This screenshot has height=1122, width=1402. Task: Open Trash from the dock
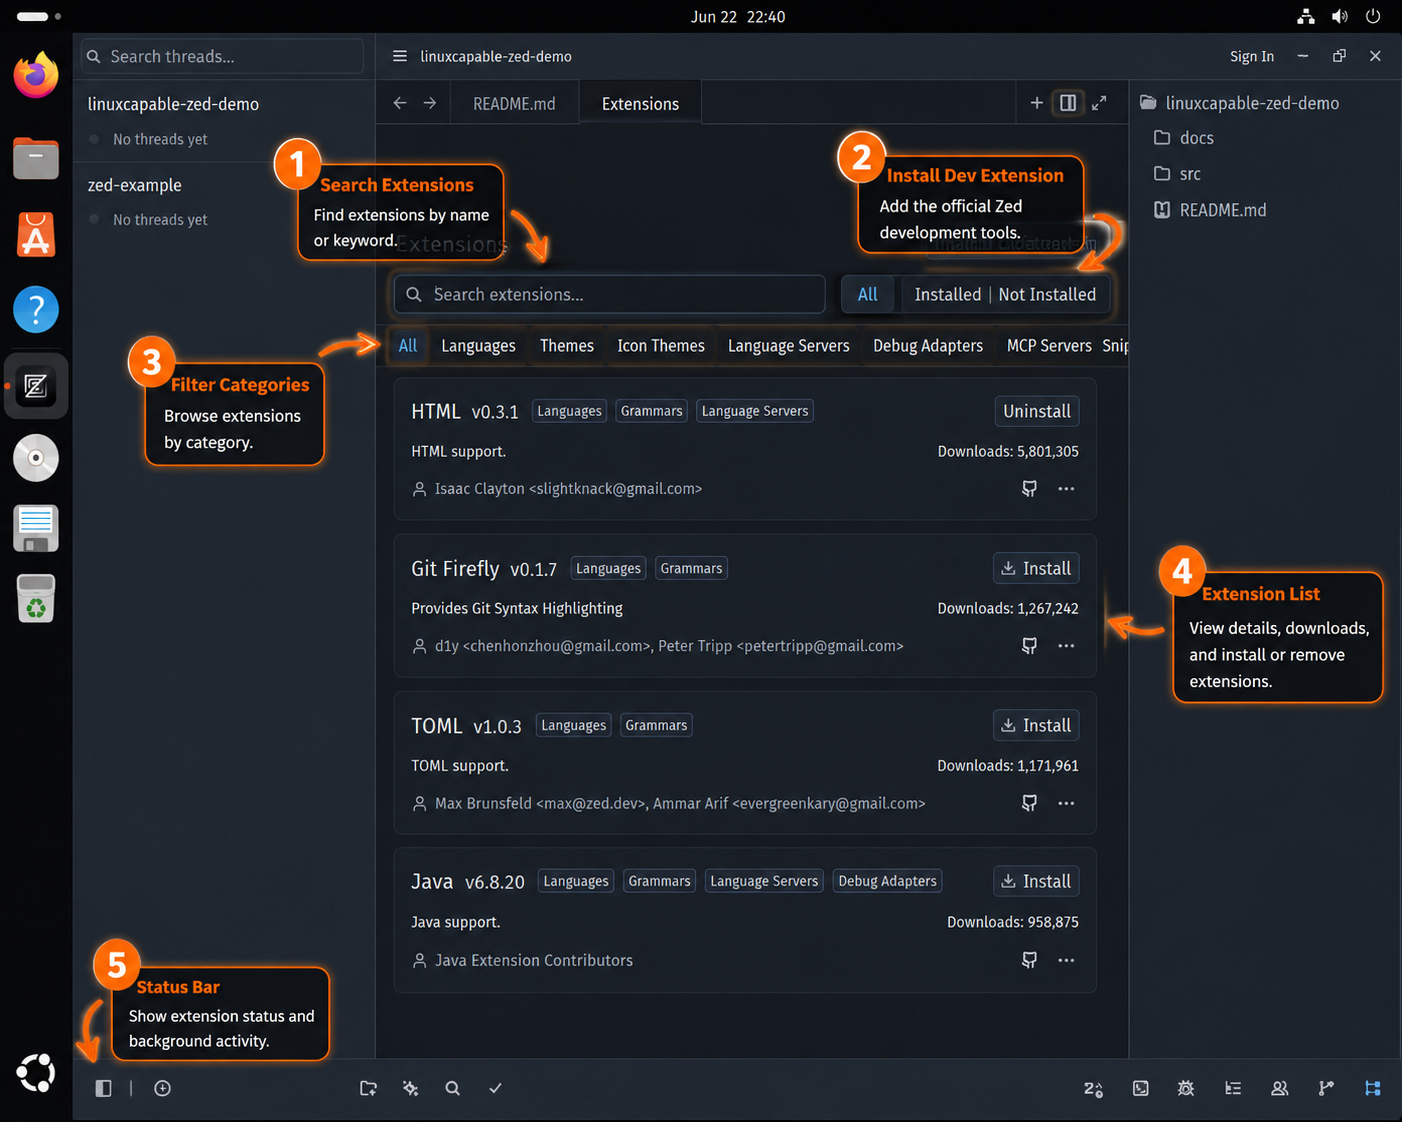pyautogui.click(x=36, y=599)
